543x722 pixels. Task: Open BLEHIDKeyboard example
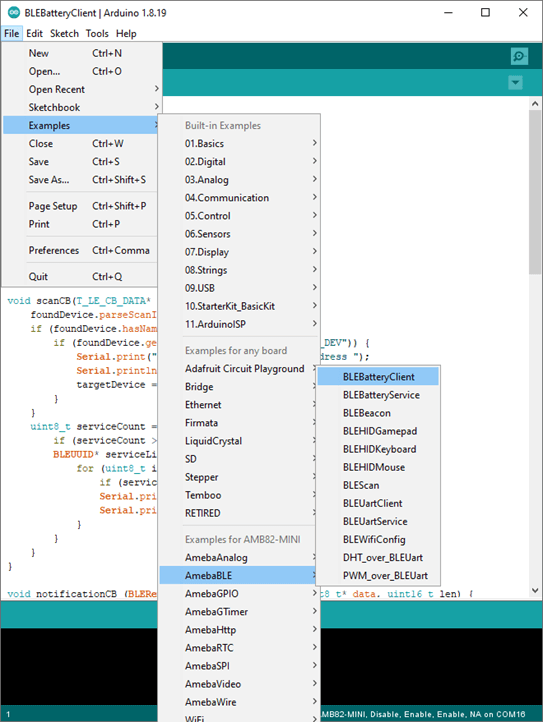[378, 449]
